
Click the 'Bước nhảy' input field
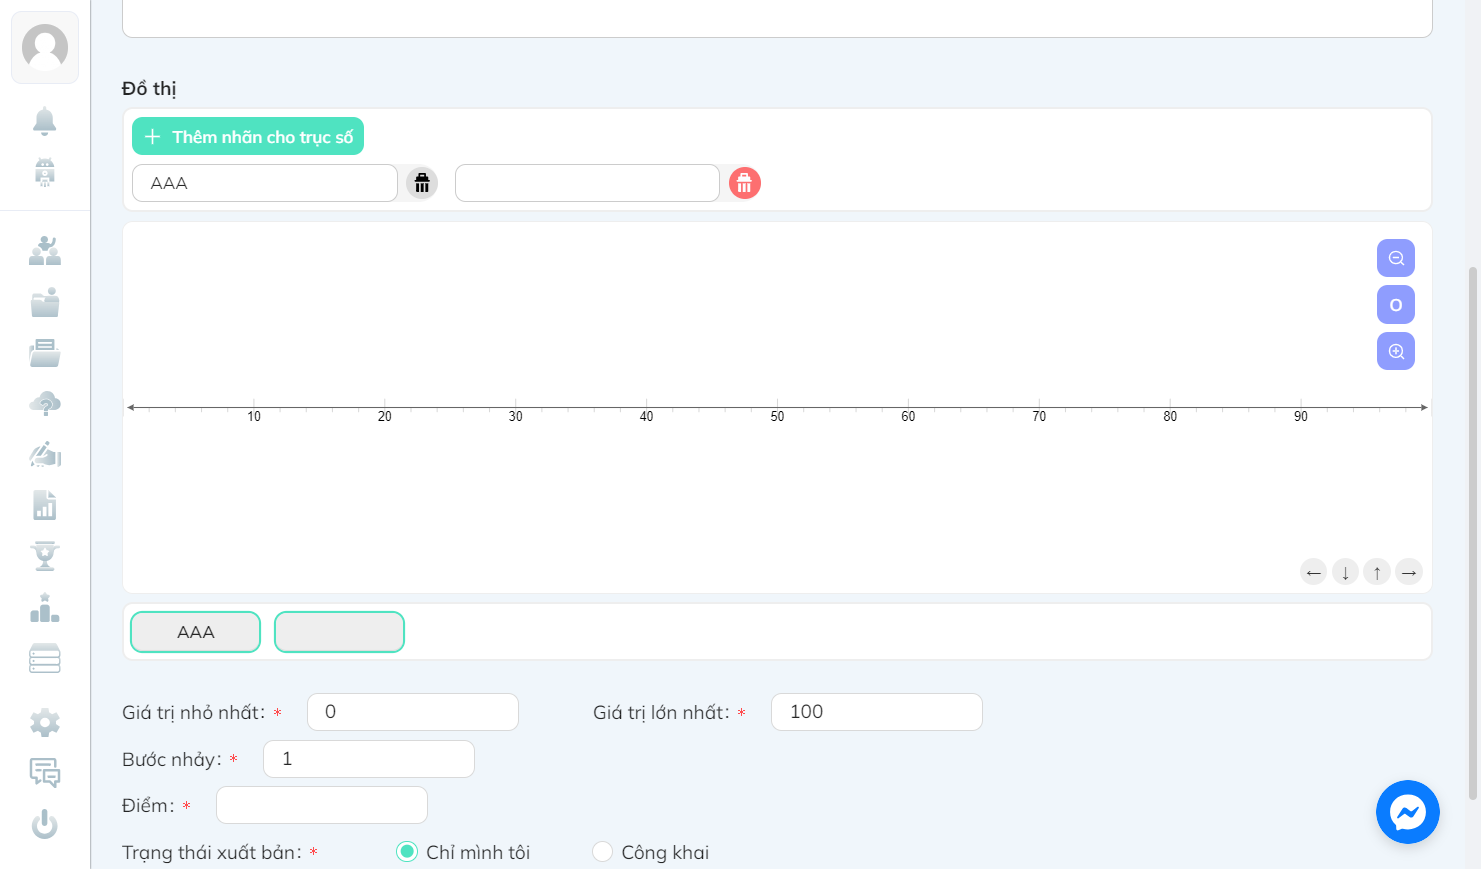click(369, 759)
